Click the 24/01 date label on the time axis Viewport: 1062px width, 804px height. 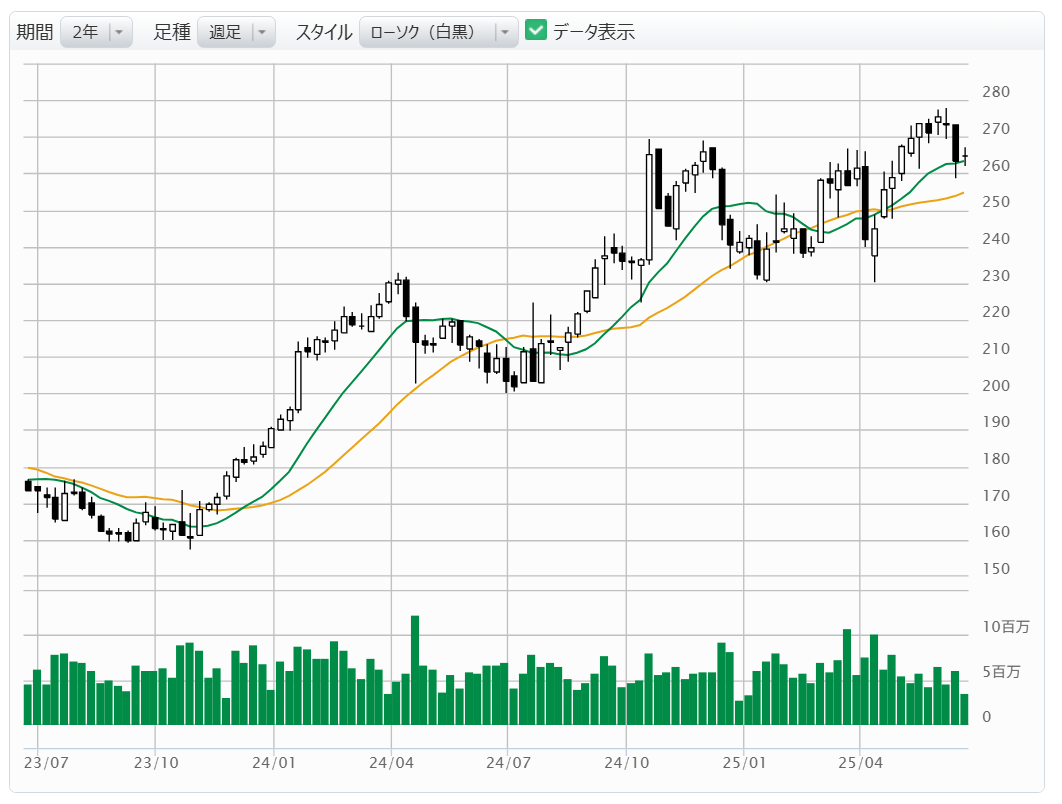point(273,762)
